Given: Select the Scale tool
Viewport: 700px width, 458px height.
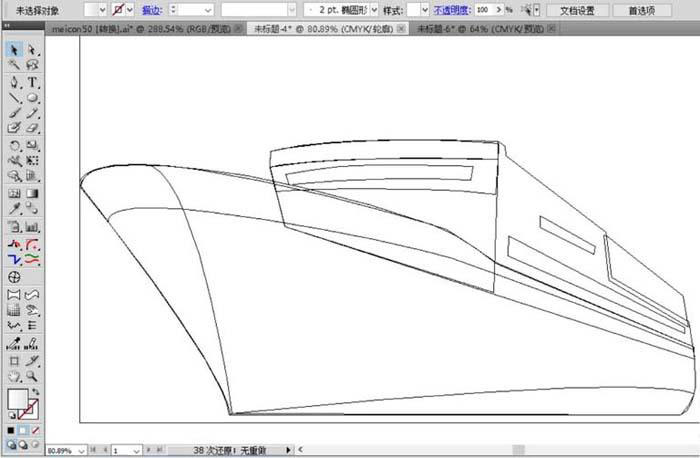Looking at the screenshot, I should [32, 146].
